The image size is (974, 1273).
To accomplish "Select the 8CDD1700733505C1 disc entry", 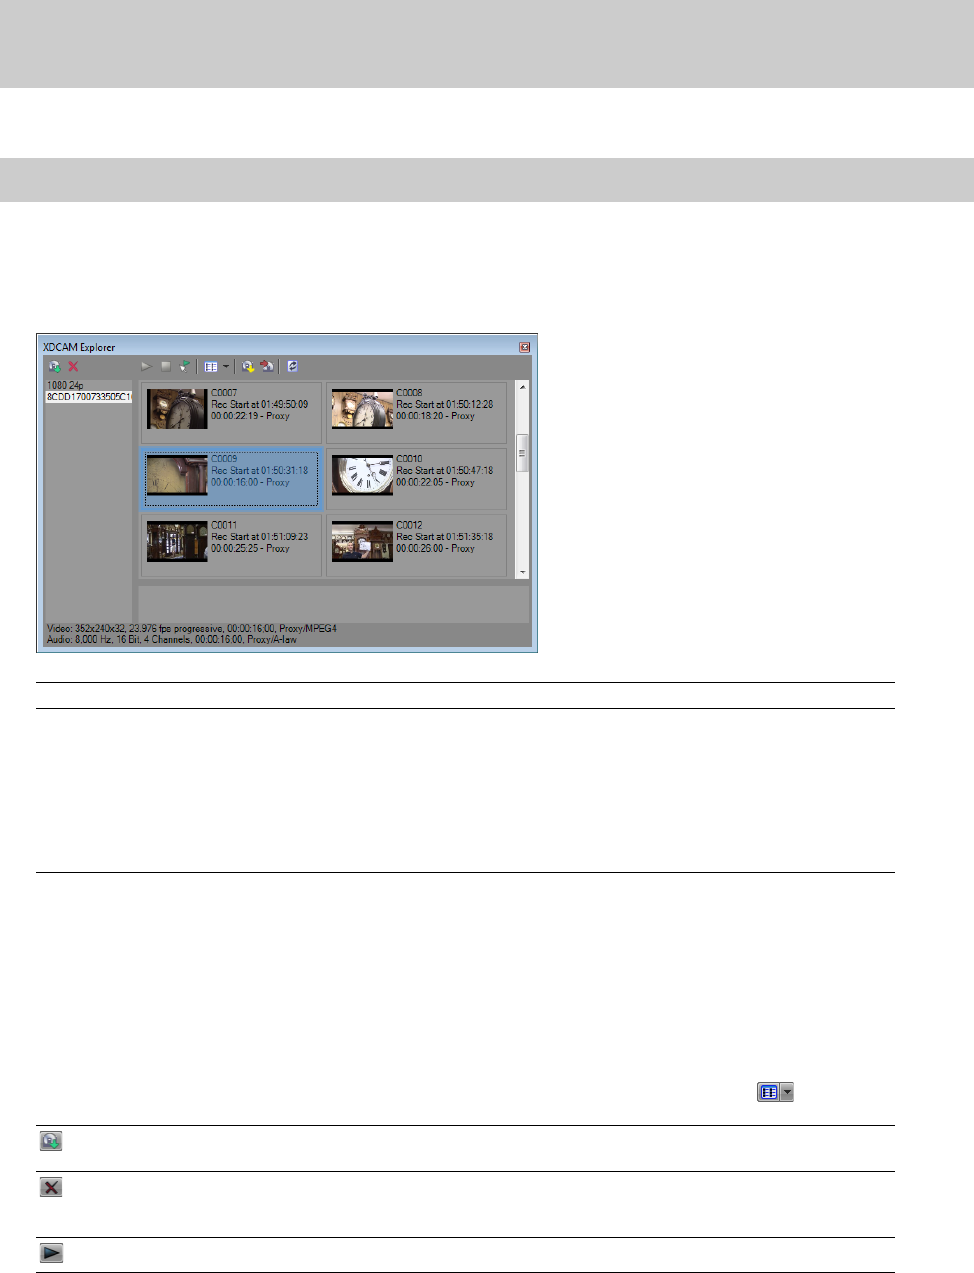I will coord(89,397).
